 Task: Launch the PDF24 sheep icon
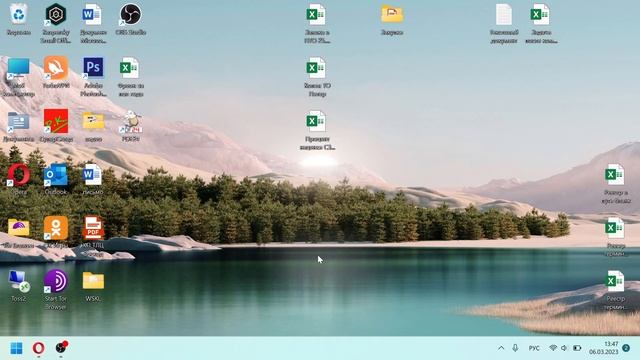(x=131, y=122)
